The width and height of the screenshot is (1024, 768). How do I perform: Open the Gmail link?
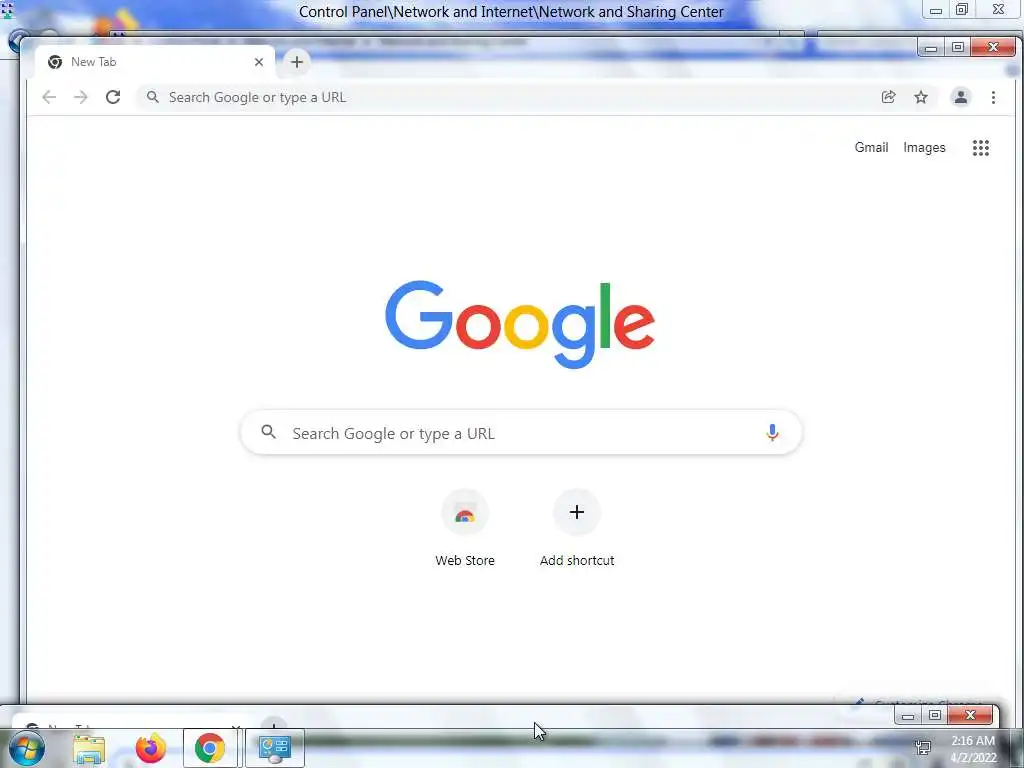871,148
